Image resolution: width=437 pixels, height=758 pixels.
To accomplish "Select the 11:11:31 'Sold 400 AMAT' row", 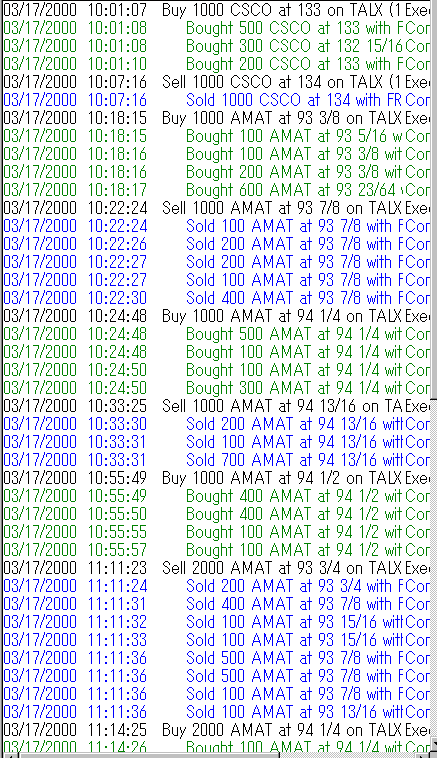I will click(x=216, y=604).
